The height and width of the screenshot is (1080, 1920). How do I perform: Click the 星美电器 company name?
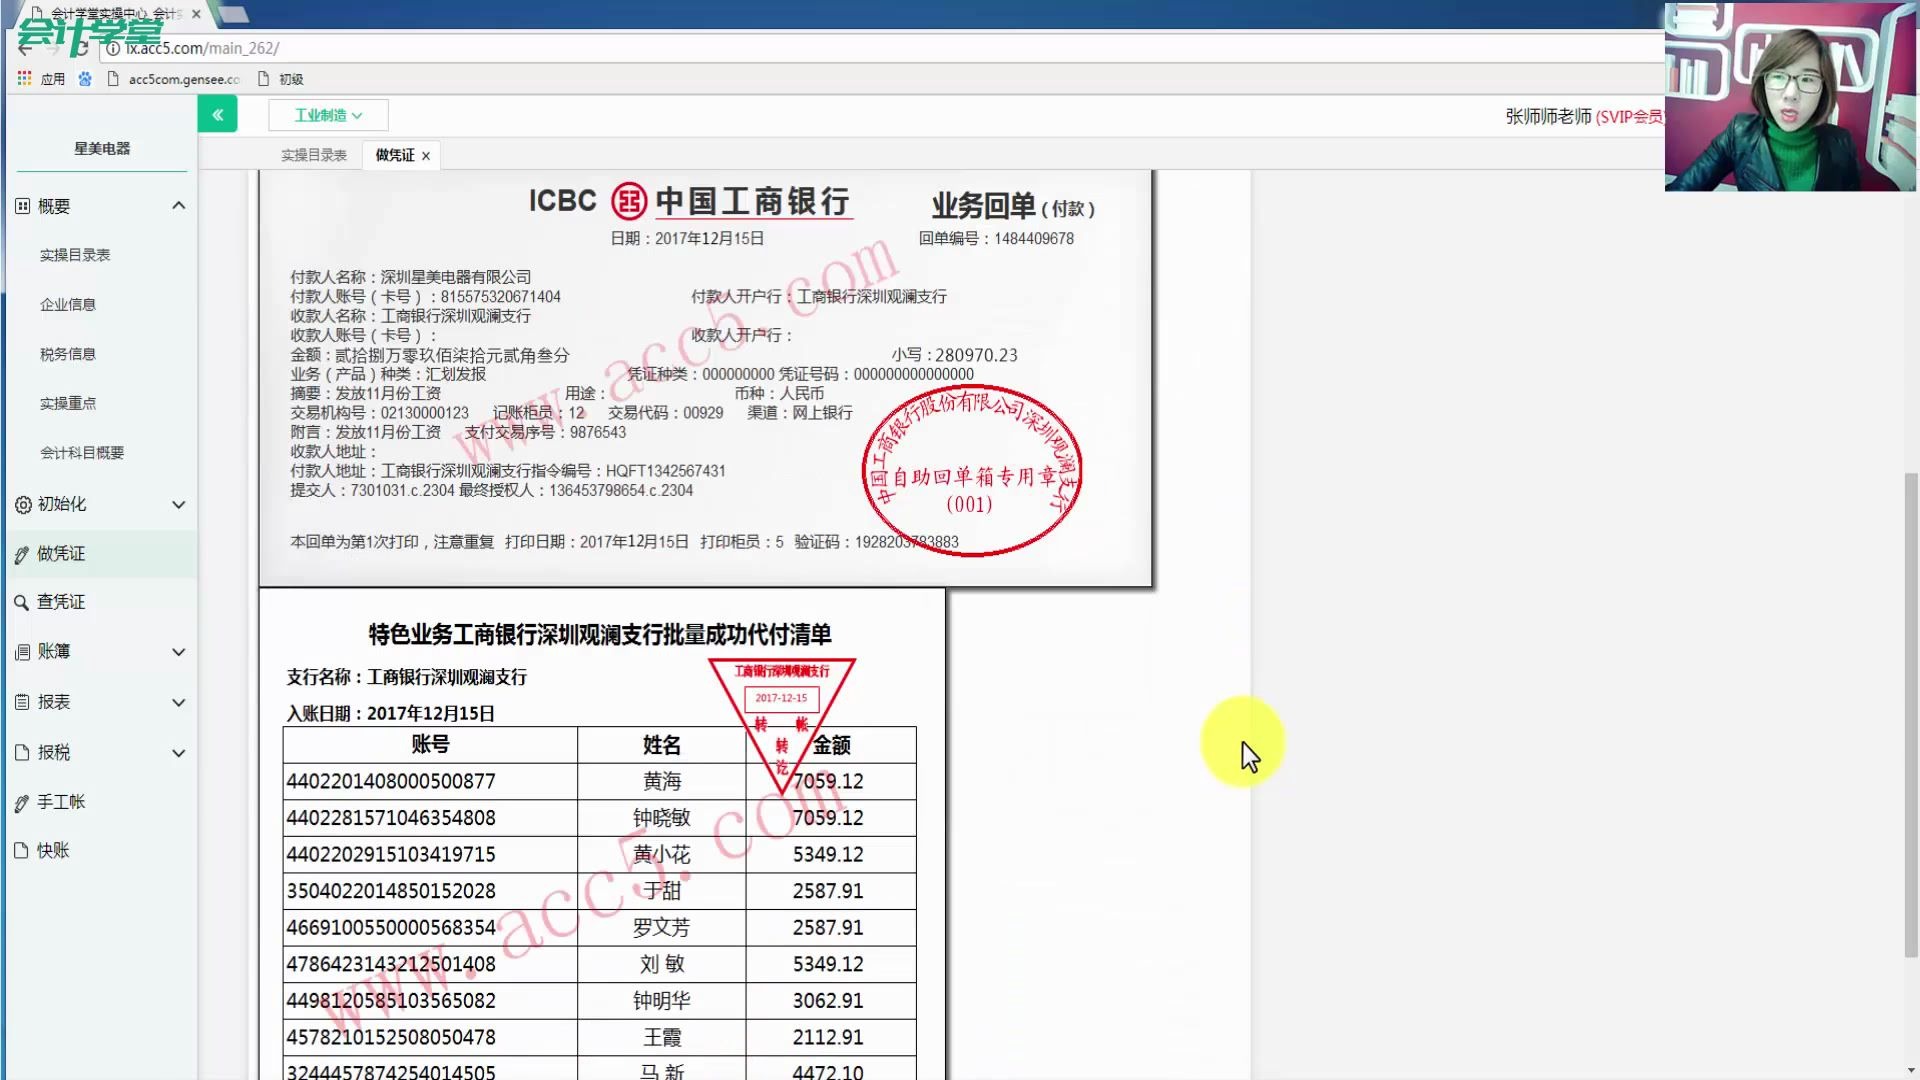(x=102, y=148)
